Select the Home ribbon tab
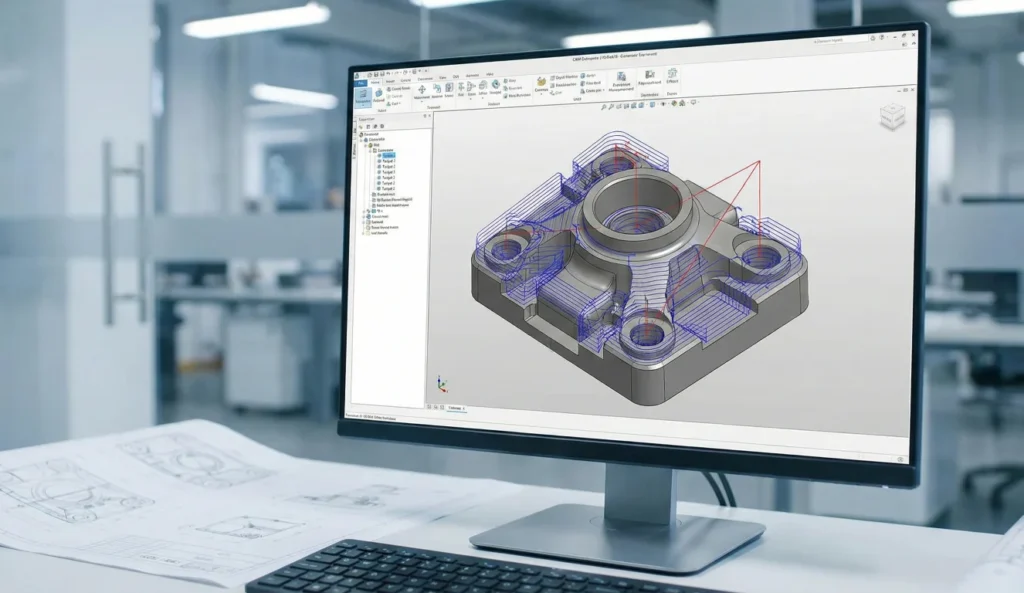 [375, 82]
